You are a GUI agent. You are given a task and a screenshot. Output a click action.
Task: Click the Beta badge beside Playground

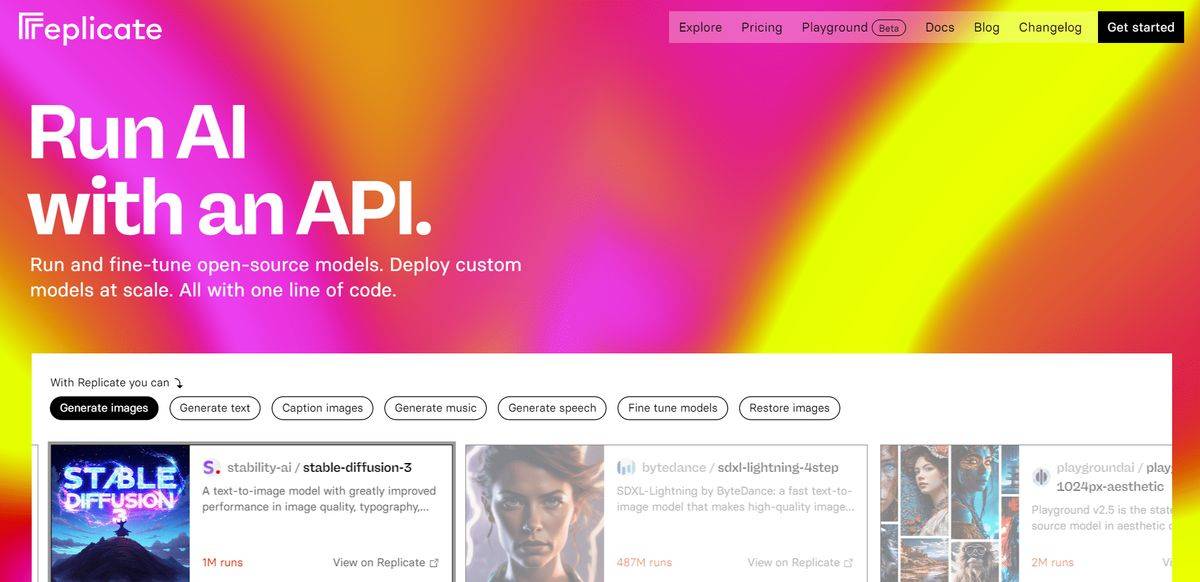pyautogui.click(x=889, y=28)
